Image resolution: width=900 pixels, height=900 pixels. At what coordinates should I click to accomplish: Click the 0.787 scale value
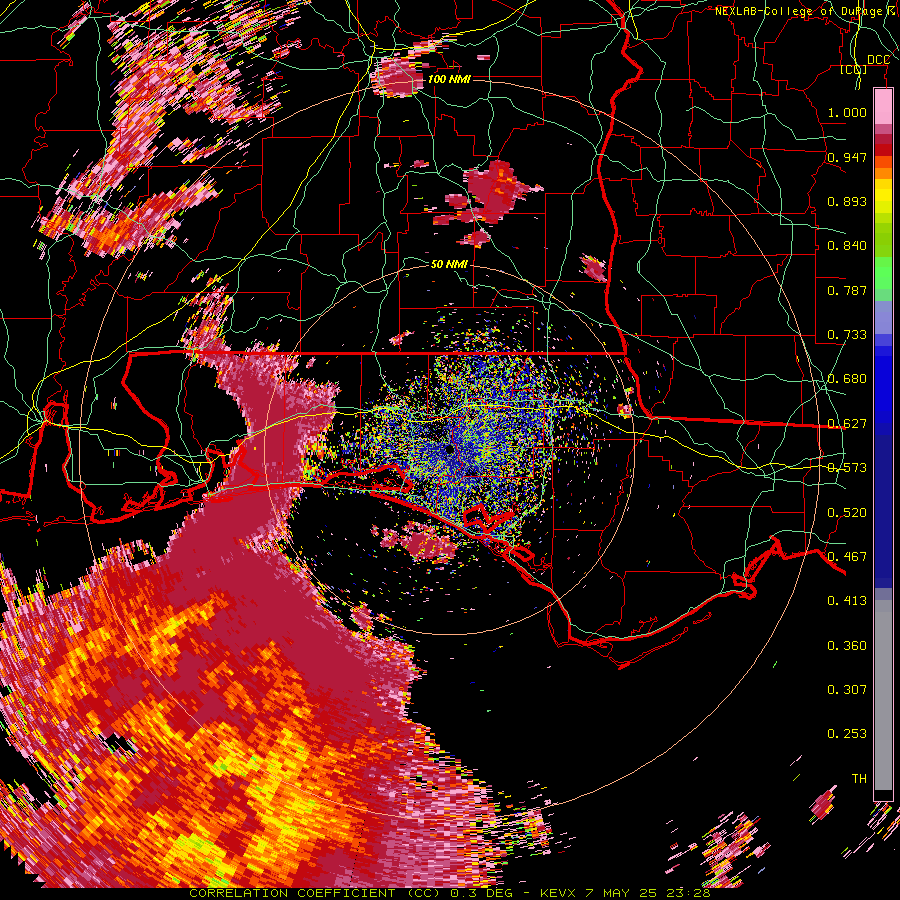847,290
